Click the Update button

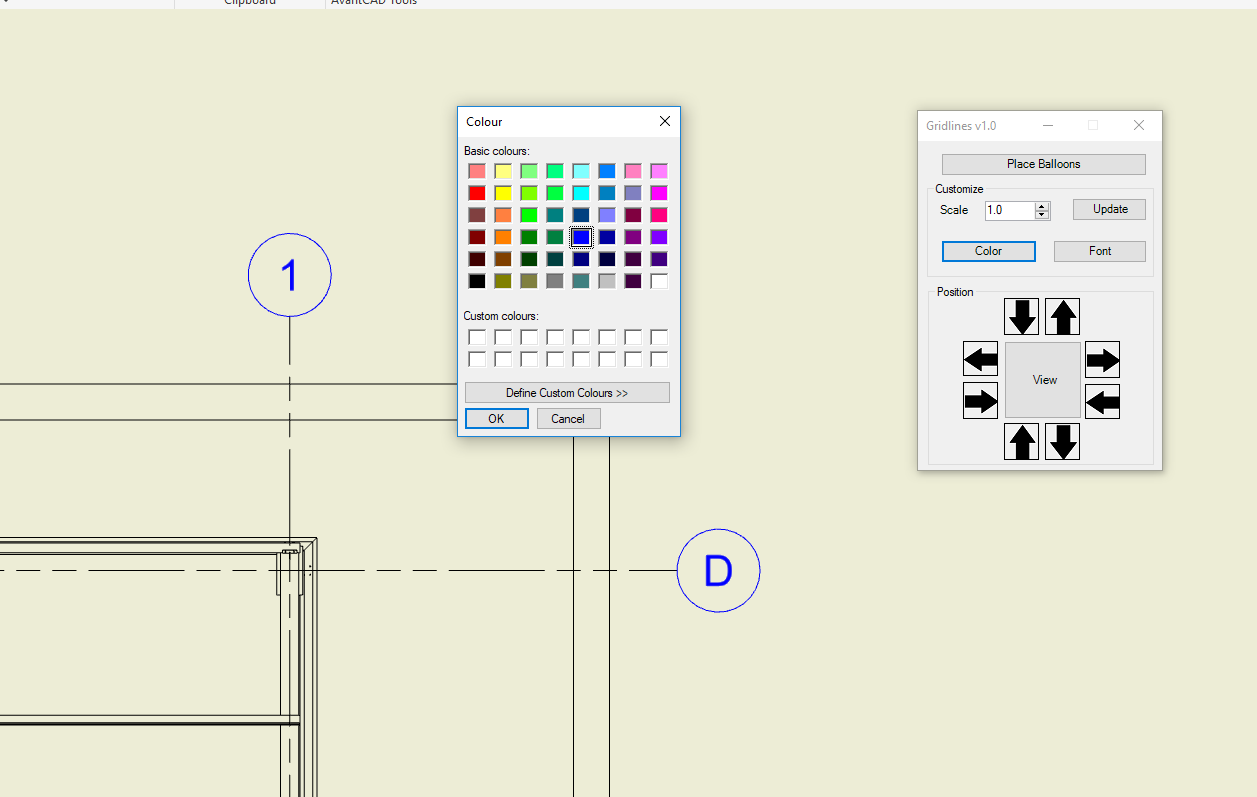click(x=1109, y=209)
